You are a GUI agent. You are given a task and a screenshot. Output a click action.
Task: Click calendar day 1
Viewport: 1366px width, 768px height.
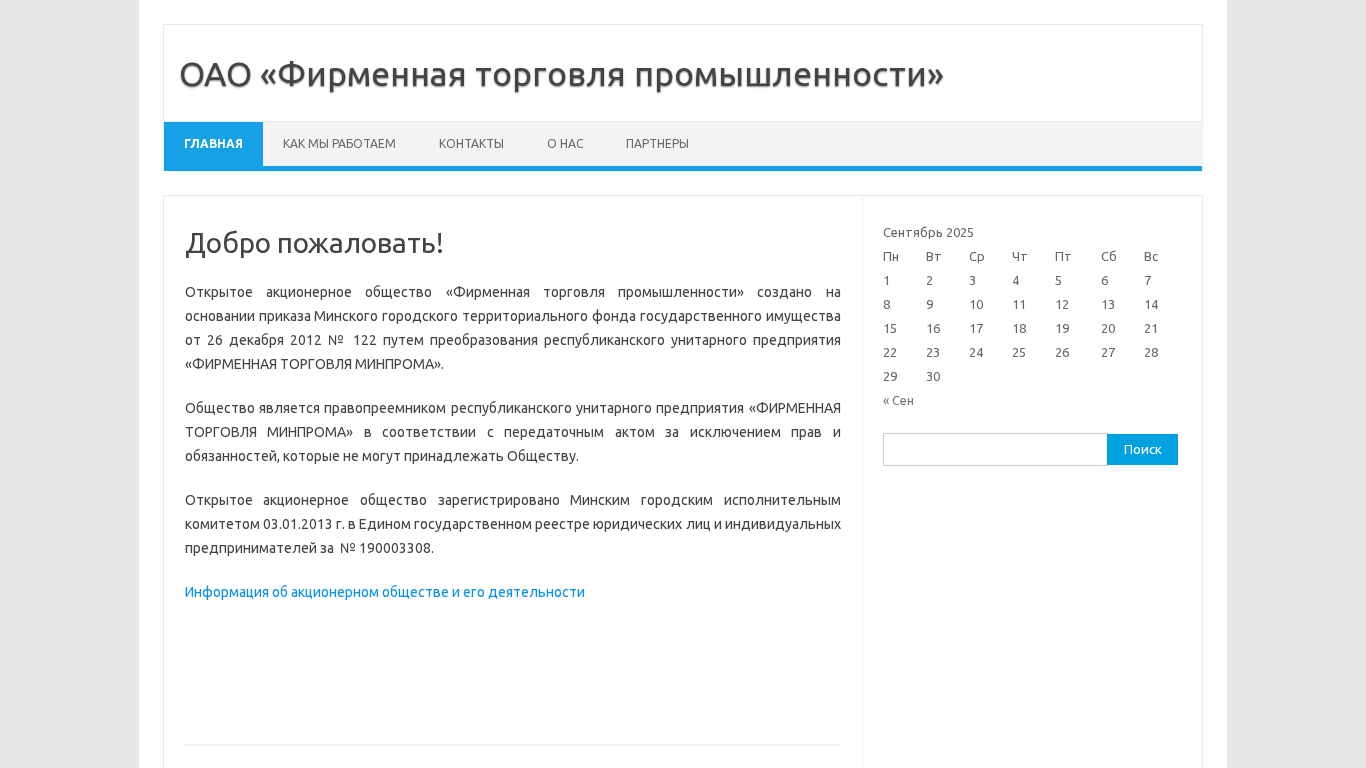coord(886,281)
